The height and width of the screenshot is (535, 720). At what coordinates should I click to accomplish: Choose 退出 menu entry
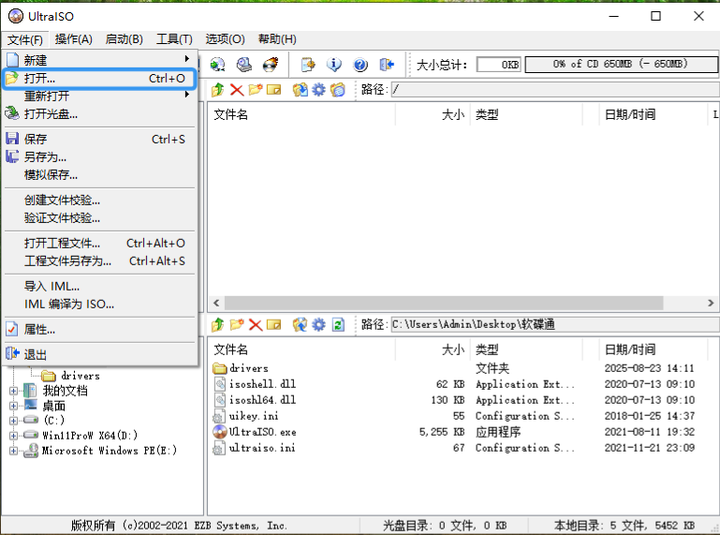point(100,355)
